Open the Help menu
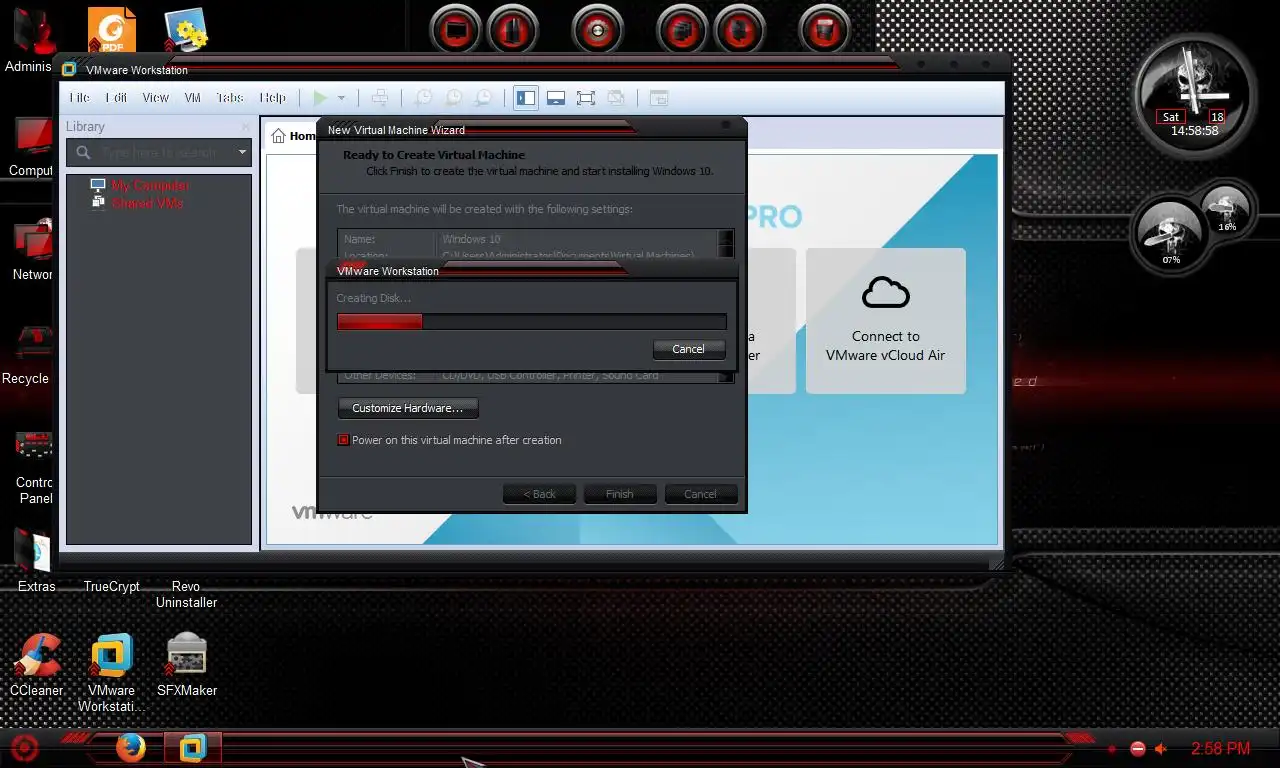The width and height of the screenshot is (1280, 768). [273, 98]
